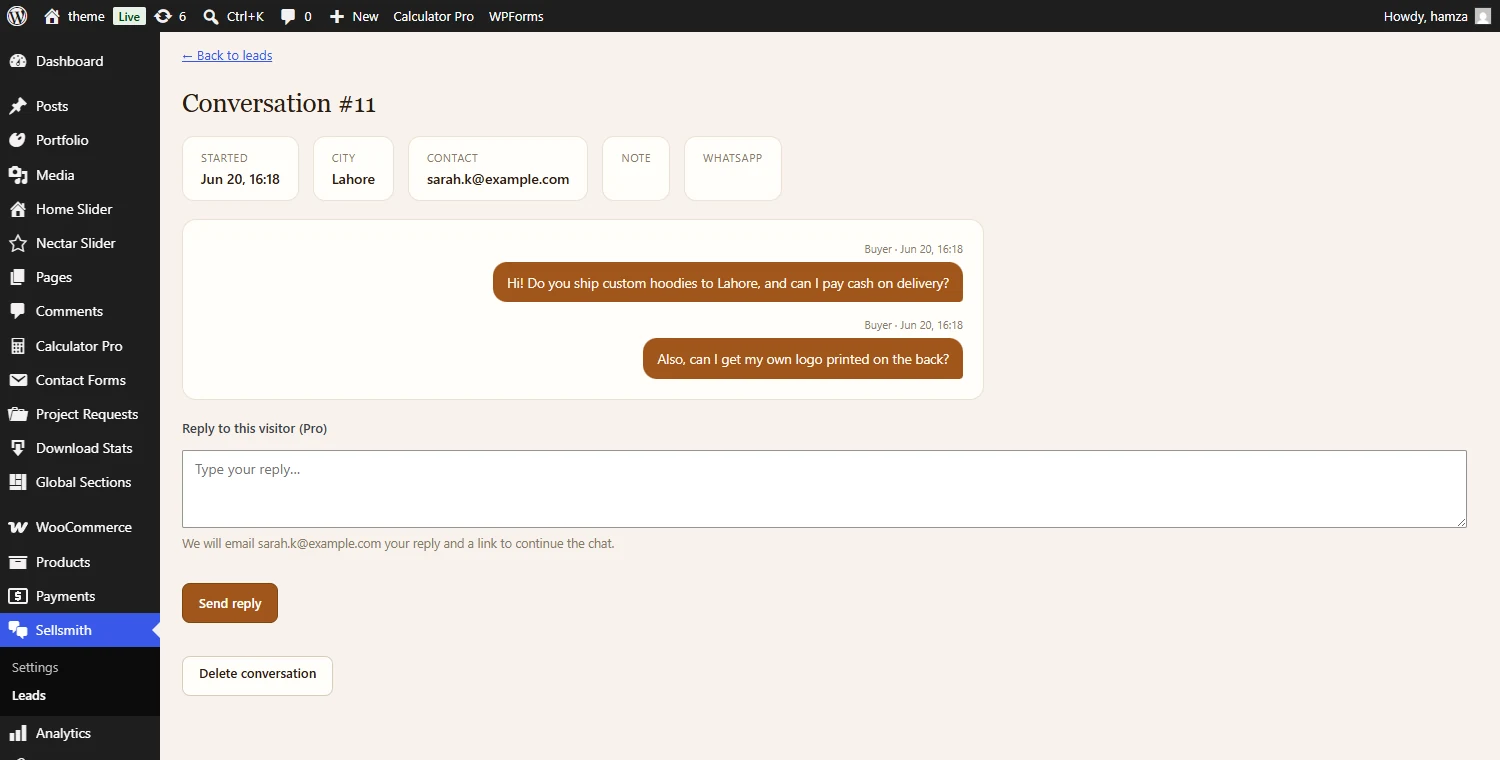Click the Dashboard gauge icon
The image size is (1500, 760).
[x=18, y=61]
